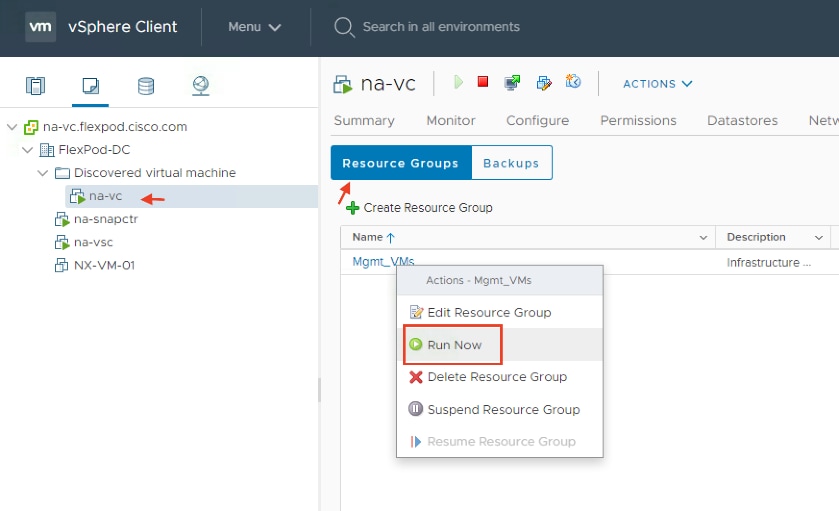Click the vCenter icon beside na-vc.flexpod.cisco.com
Image resolution: width=839 pixels, height=511 pixels.
(x=31, y=127)
